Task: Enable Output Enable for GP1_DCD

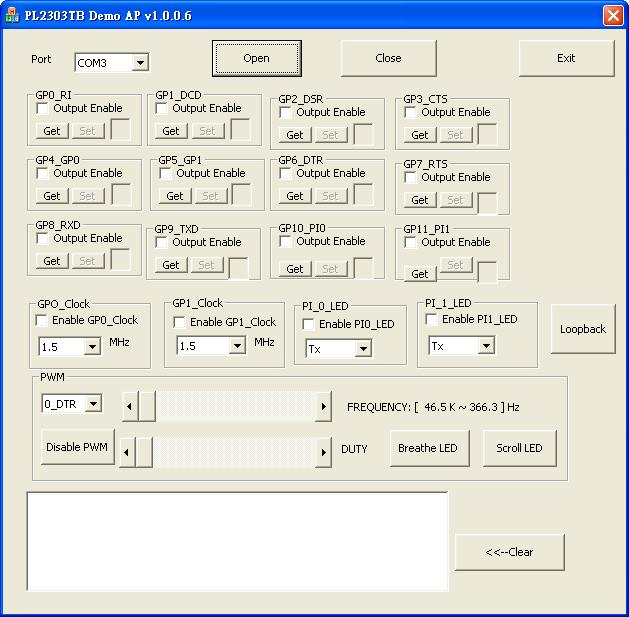Action: click(161, 108)
